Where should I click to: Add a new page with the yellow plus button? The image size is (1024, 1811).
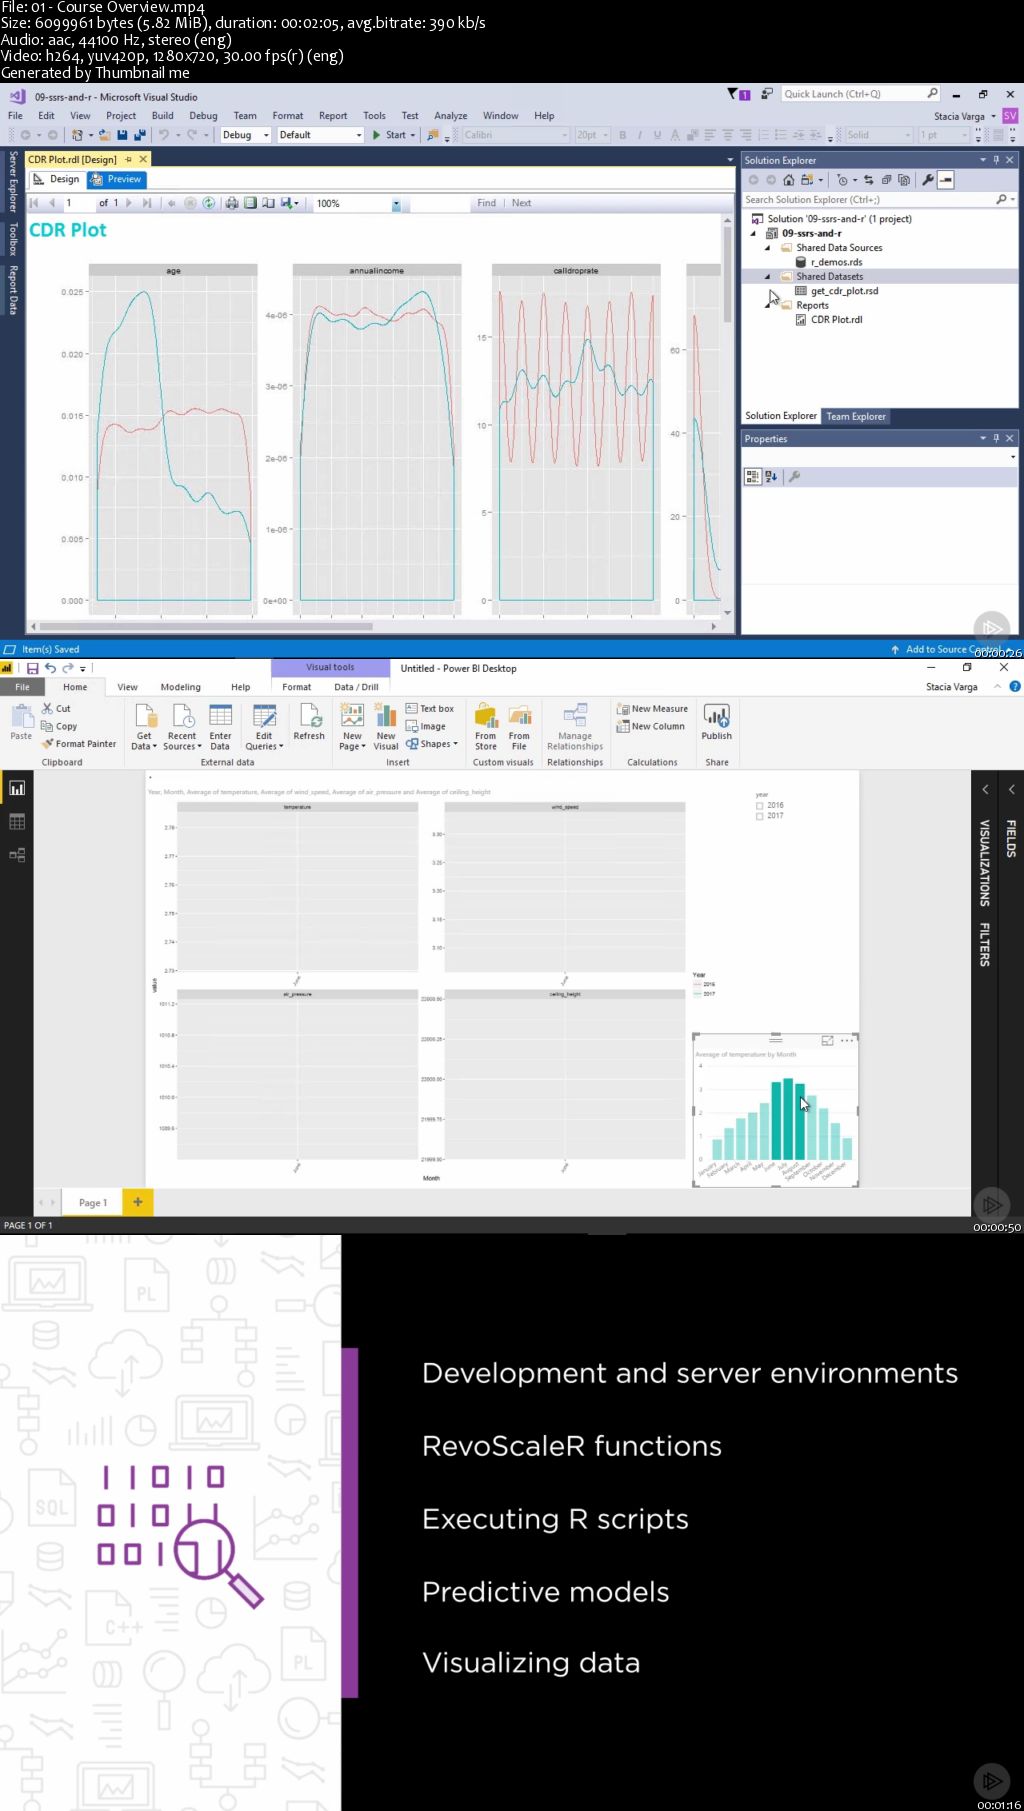tap(137, 1202)
